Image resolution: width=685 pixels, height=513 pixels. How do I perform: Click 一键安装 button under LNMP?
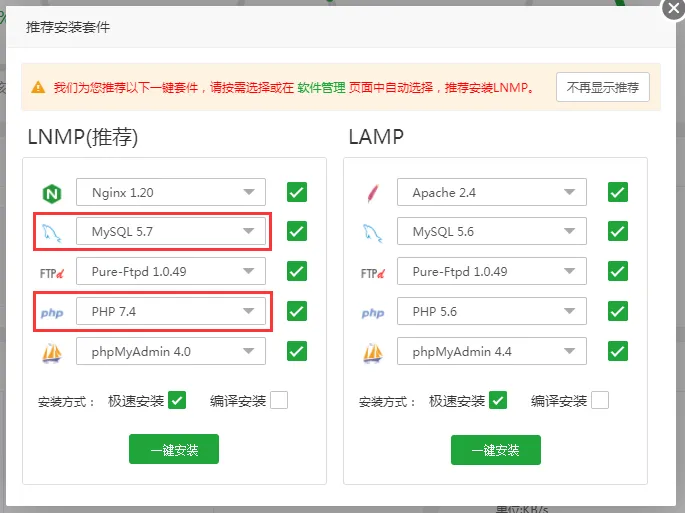[174, 449]
